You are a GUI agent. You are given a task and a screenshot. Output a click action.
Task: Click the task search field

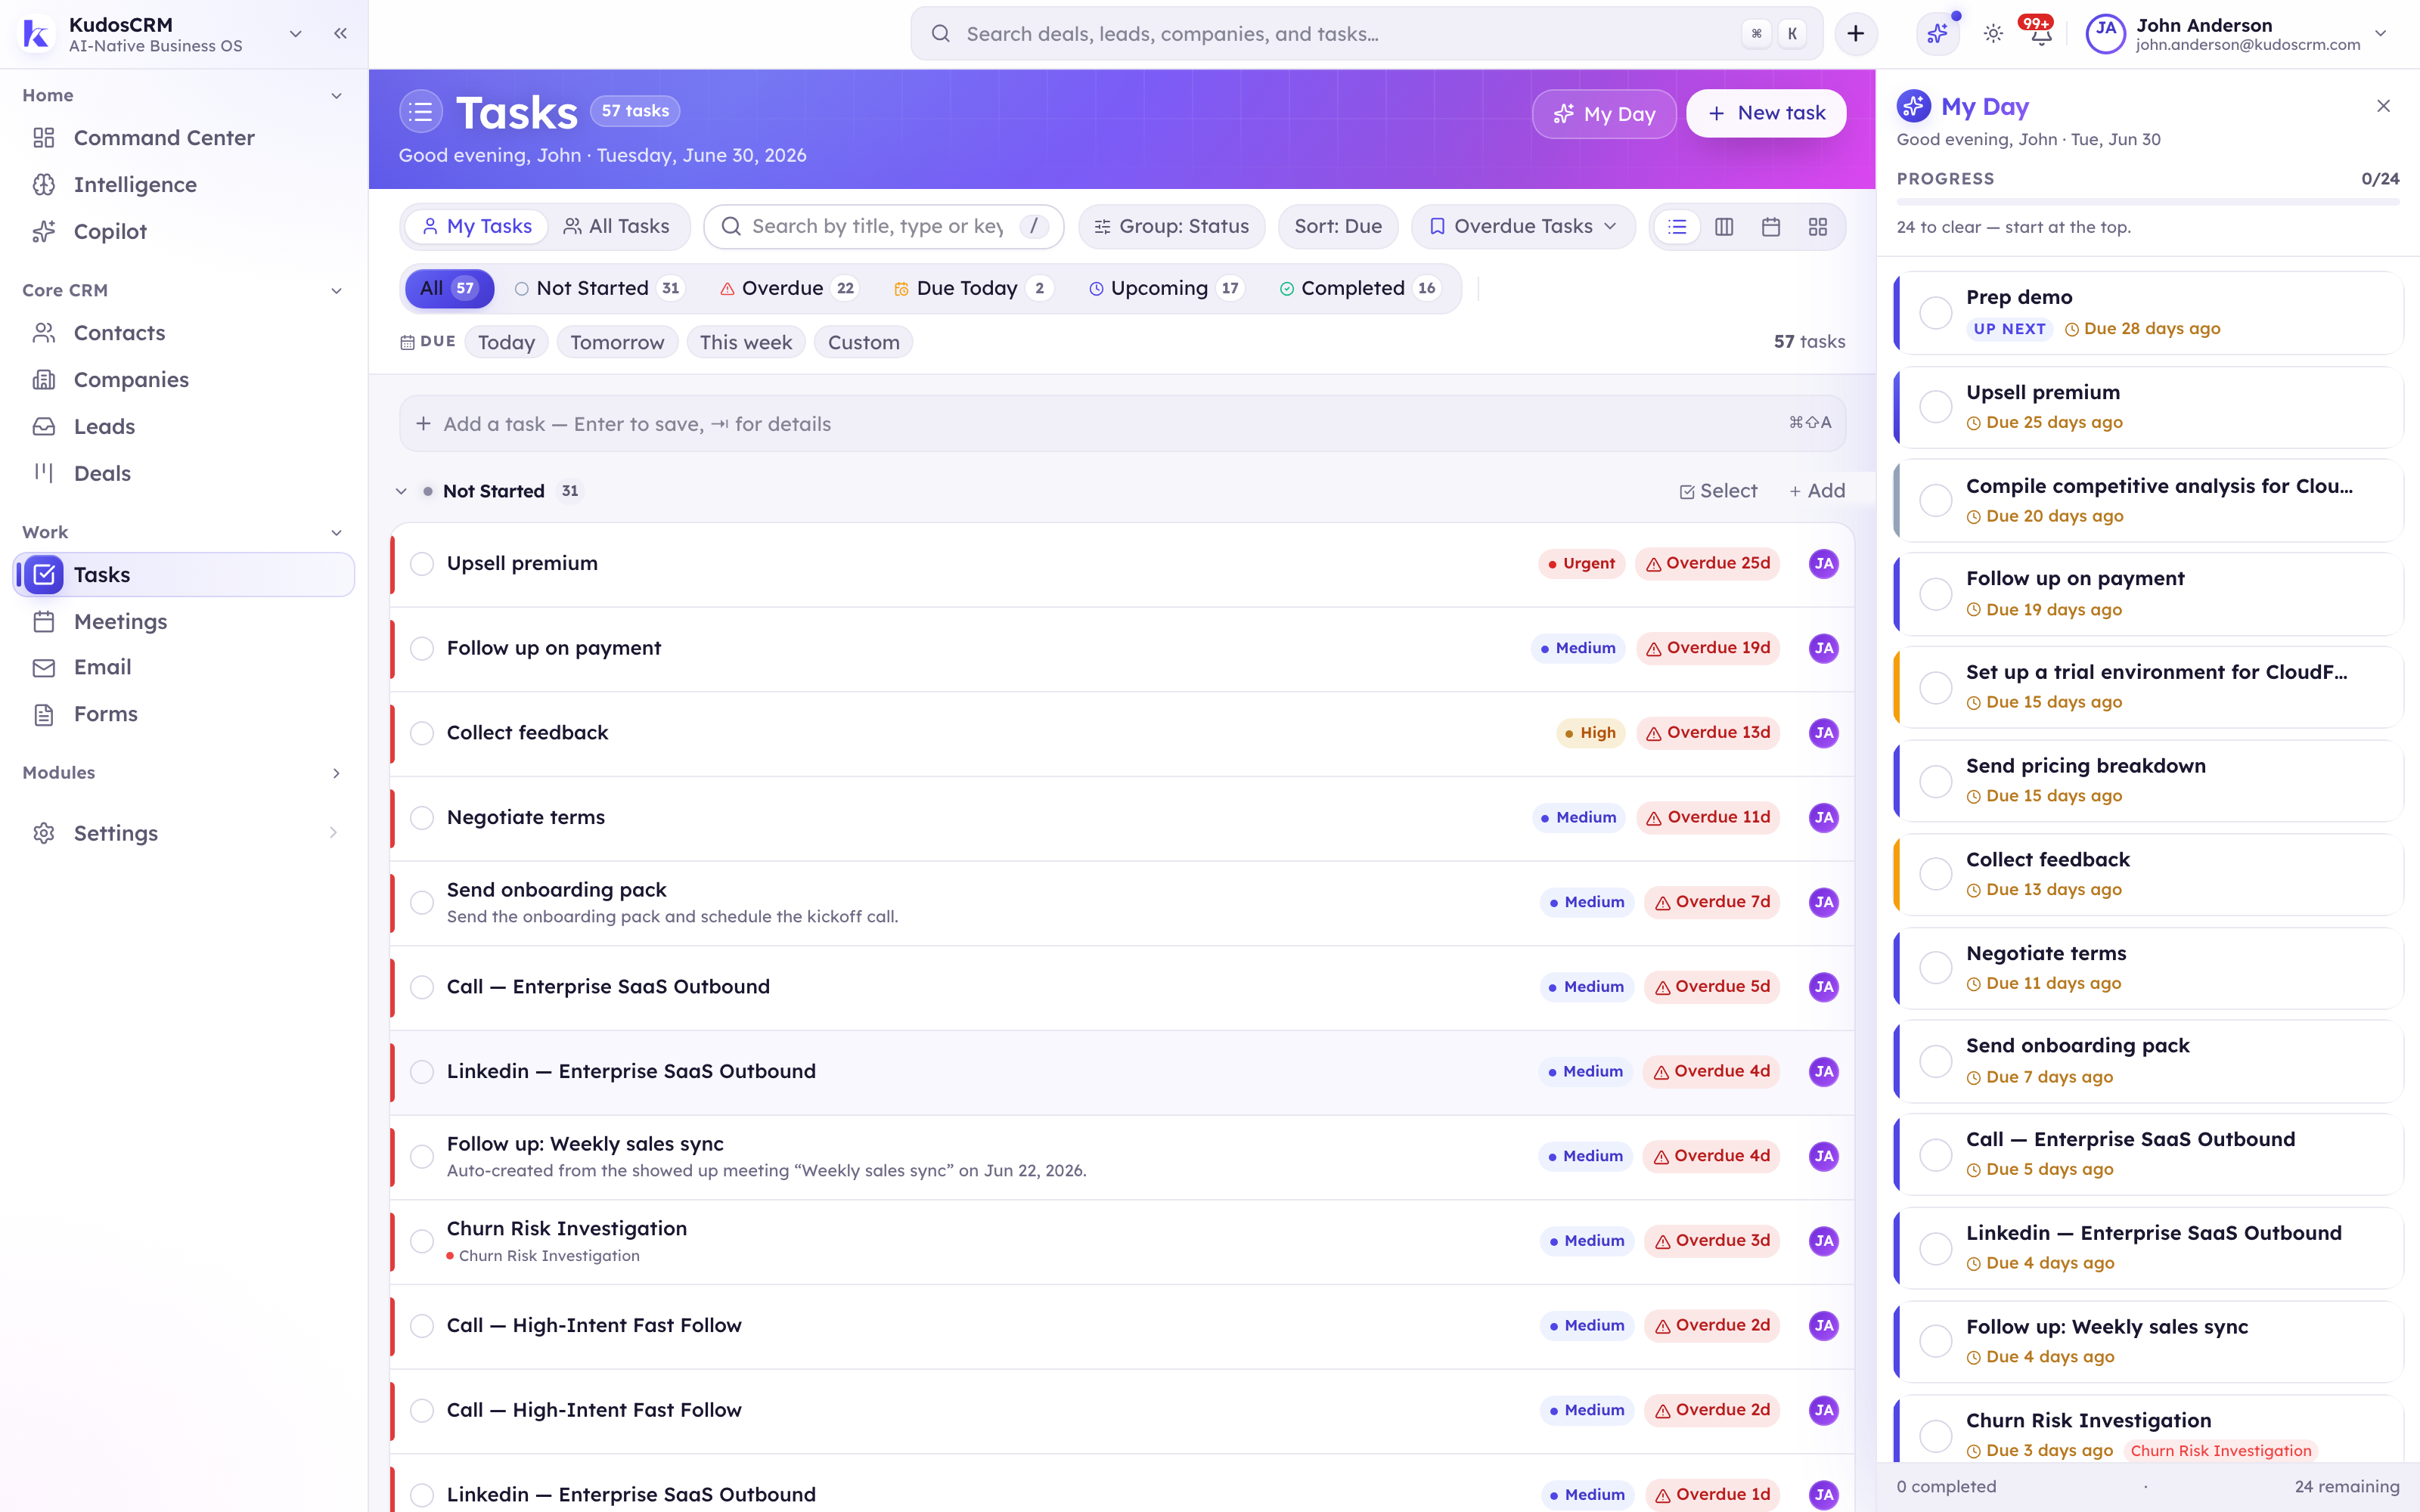883,227
